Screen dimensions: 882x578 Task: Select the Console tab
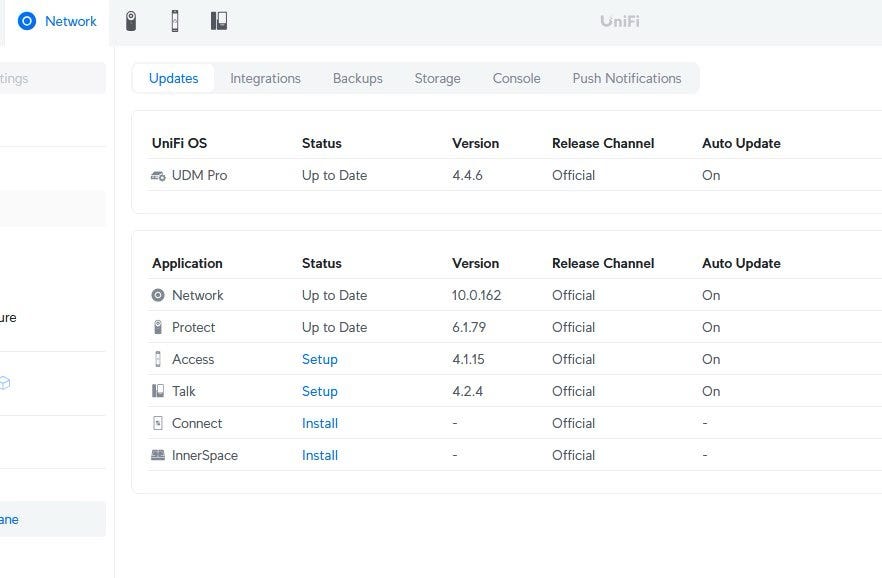click(x=516, y=79)
